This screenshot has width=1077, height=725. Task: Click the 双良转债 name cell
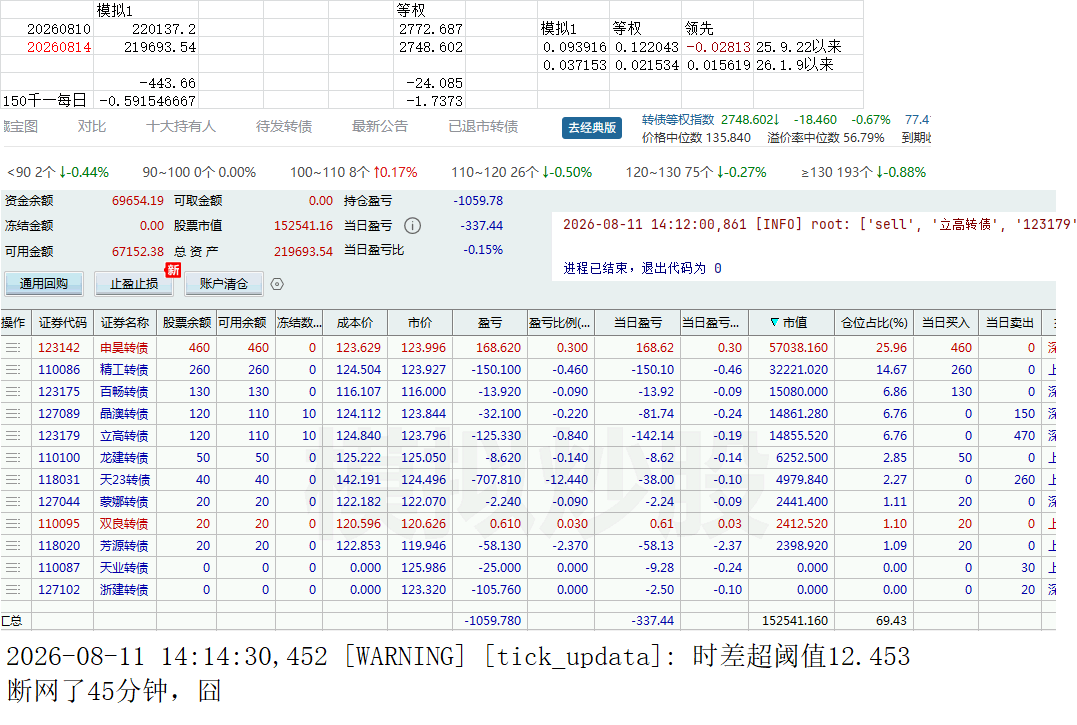tap(124, 524)
